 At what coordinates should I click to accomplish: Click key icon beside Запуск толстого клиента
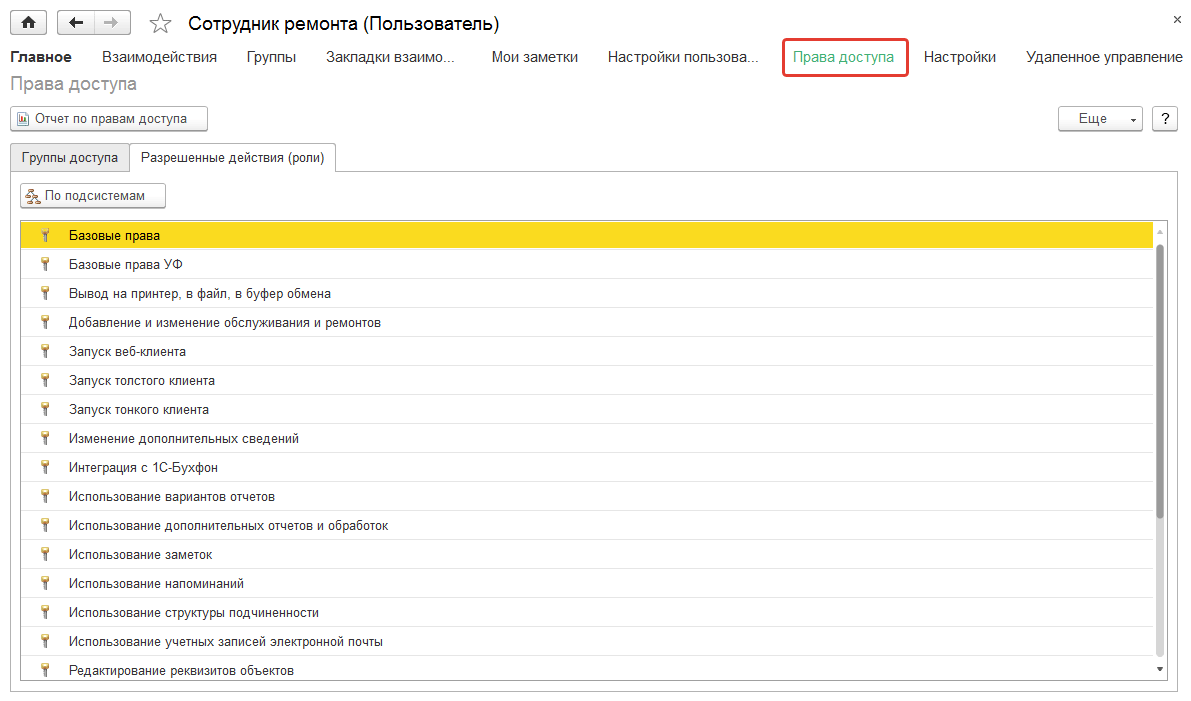(x=46, y=380)
